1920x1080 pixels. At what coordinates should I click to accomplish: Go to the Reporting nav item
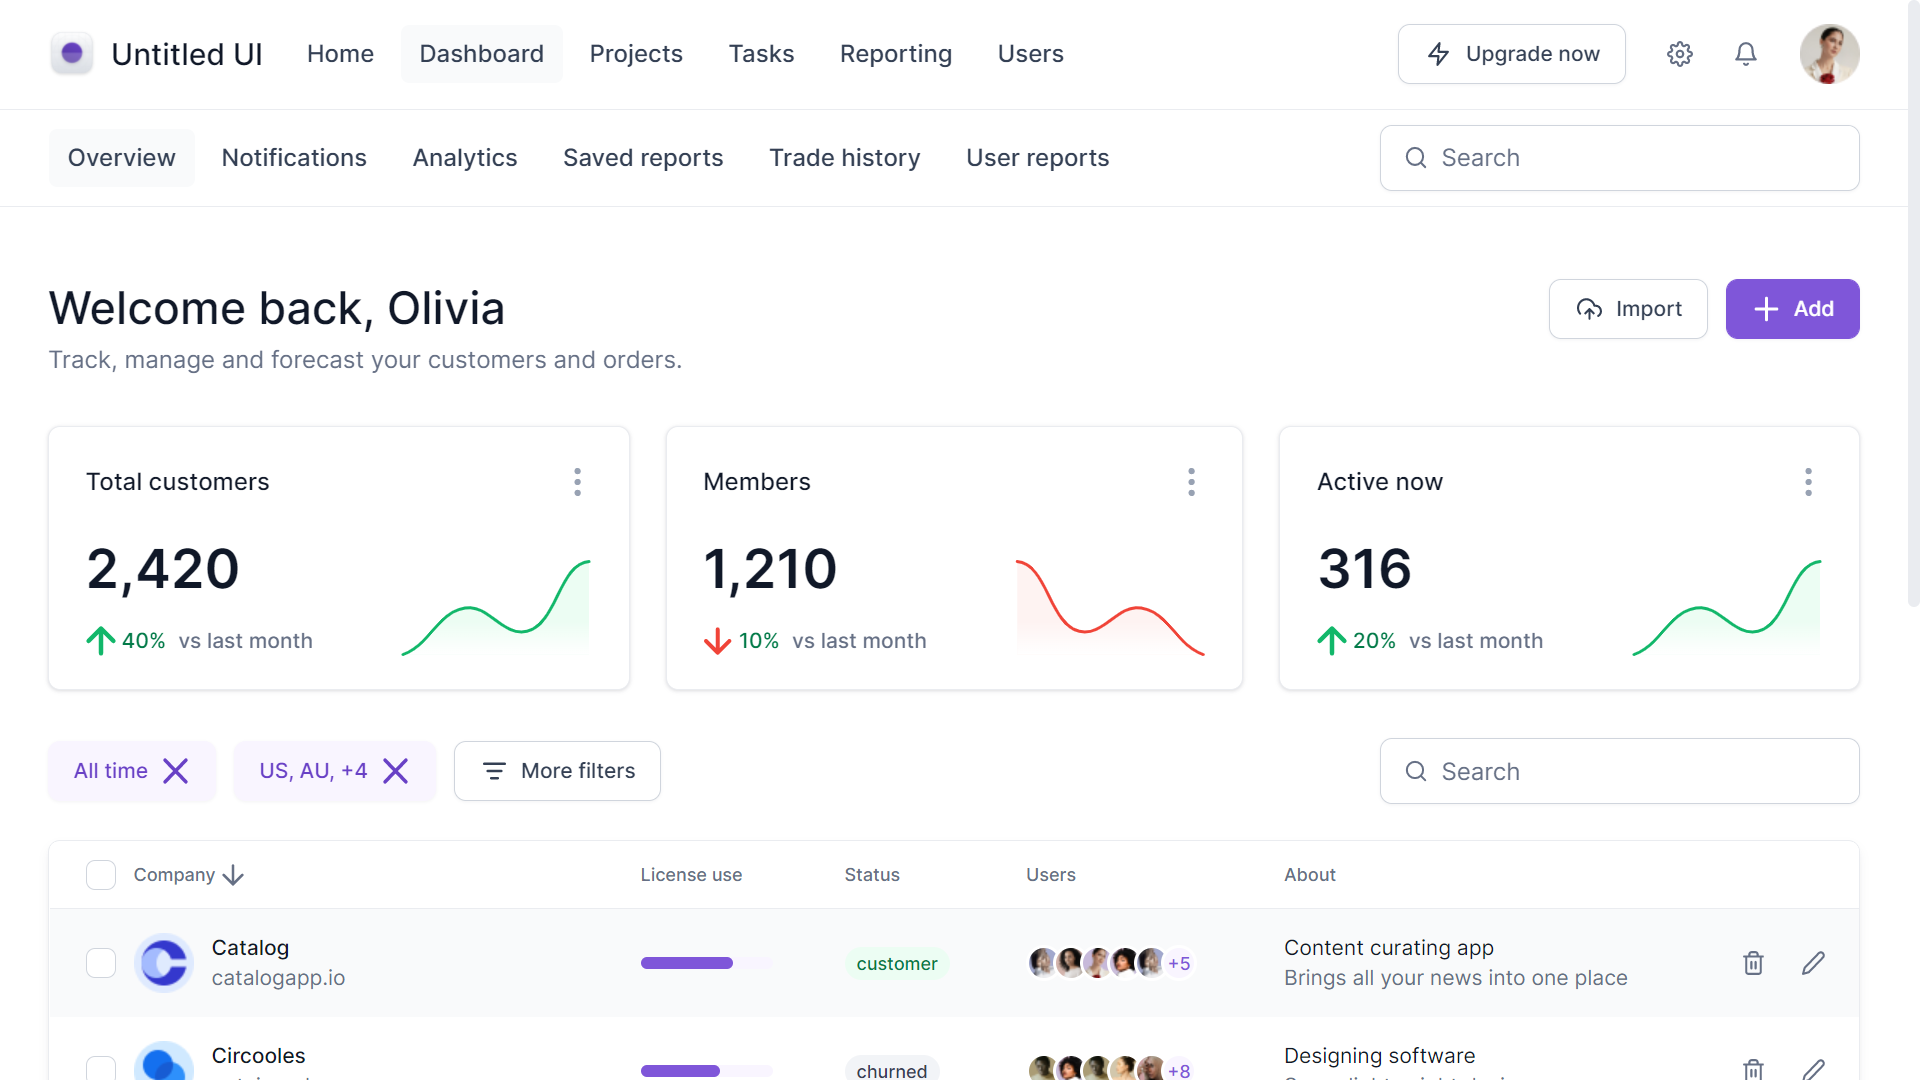click(895, 54)
